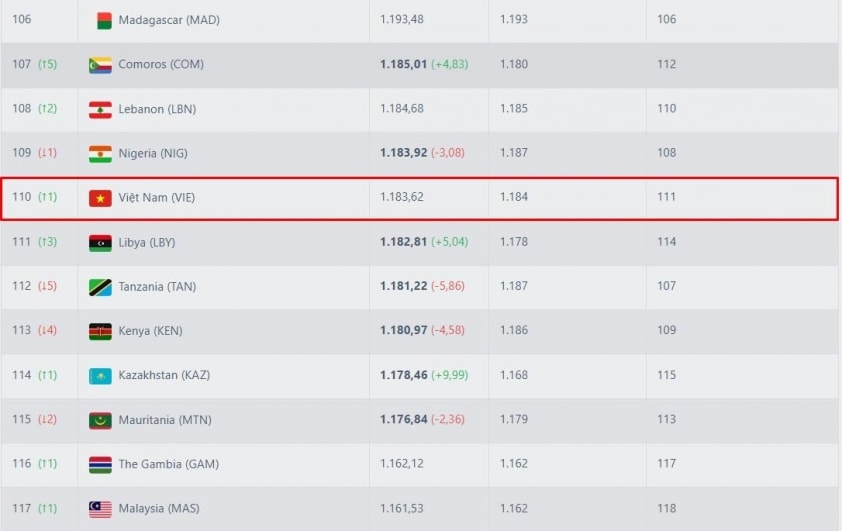The image size is (842, 531).
Task: Click Việt Nam's previous points 1.184
Action: [513, 197]
